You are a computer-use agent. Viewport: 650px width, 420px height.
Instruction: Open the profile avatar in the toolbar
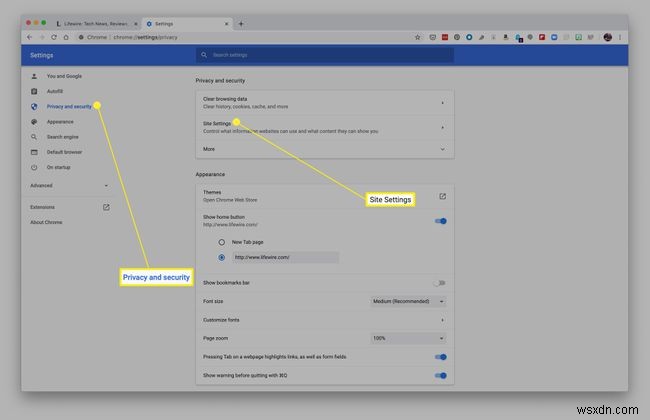pos(608,37)
